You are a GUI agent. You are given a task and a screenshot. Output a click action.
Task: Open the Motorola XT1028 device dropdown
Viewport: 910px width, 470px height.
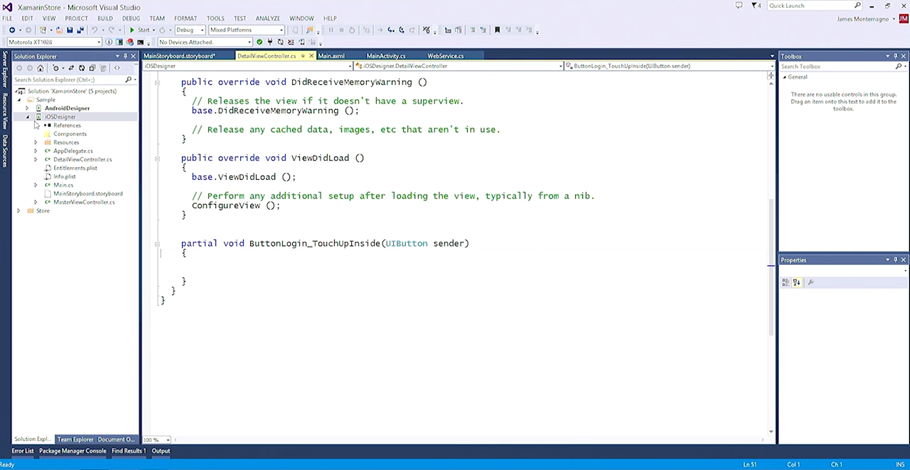pos(55,42)
